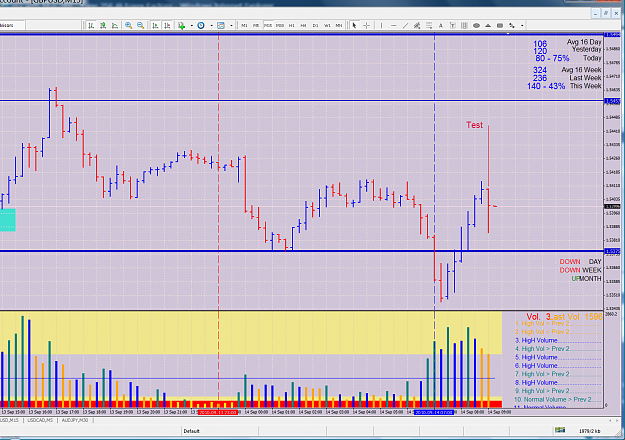This screenshot has height=440, width=625.
Task: Click '3. High Volume' legend entry
Action: [x=536, y=340]
